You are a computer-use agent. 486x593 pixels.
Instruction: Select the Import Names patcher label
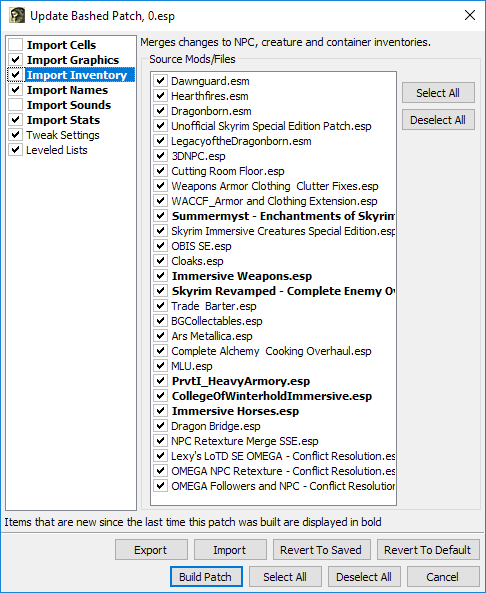[x=67, y=90]
